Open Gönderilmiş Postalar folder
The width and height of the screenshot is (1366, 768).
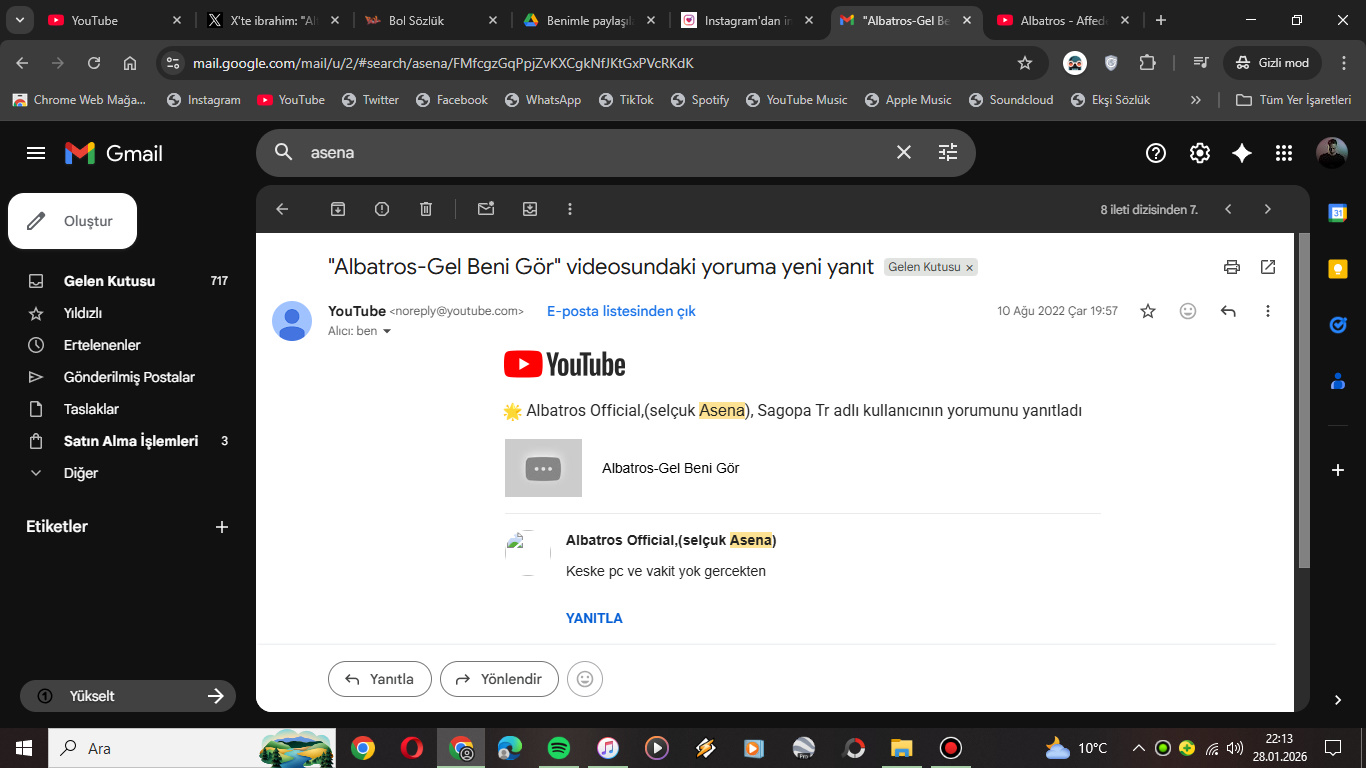tap(128, 377)
